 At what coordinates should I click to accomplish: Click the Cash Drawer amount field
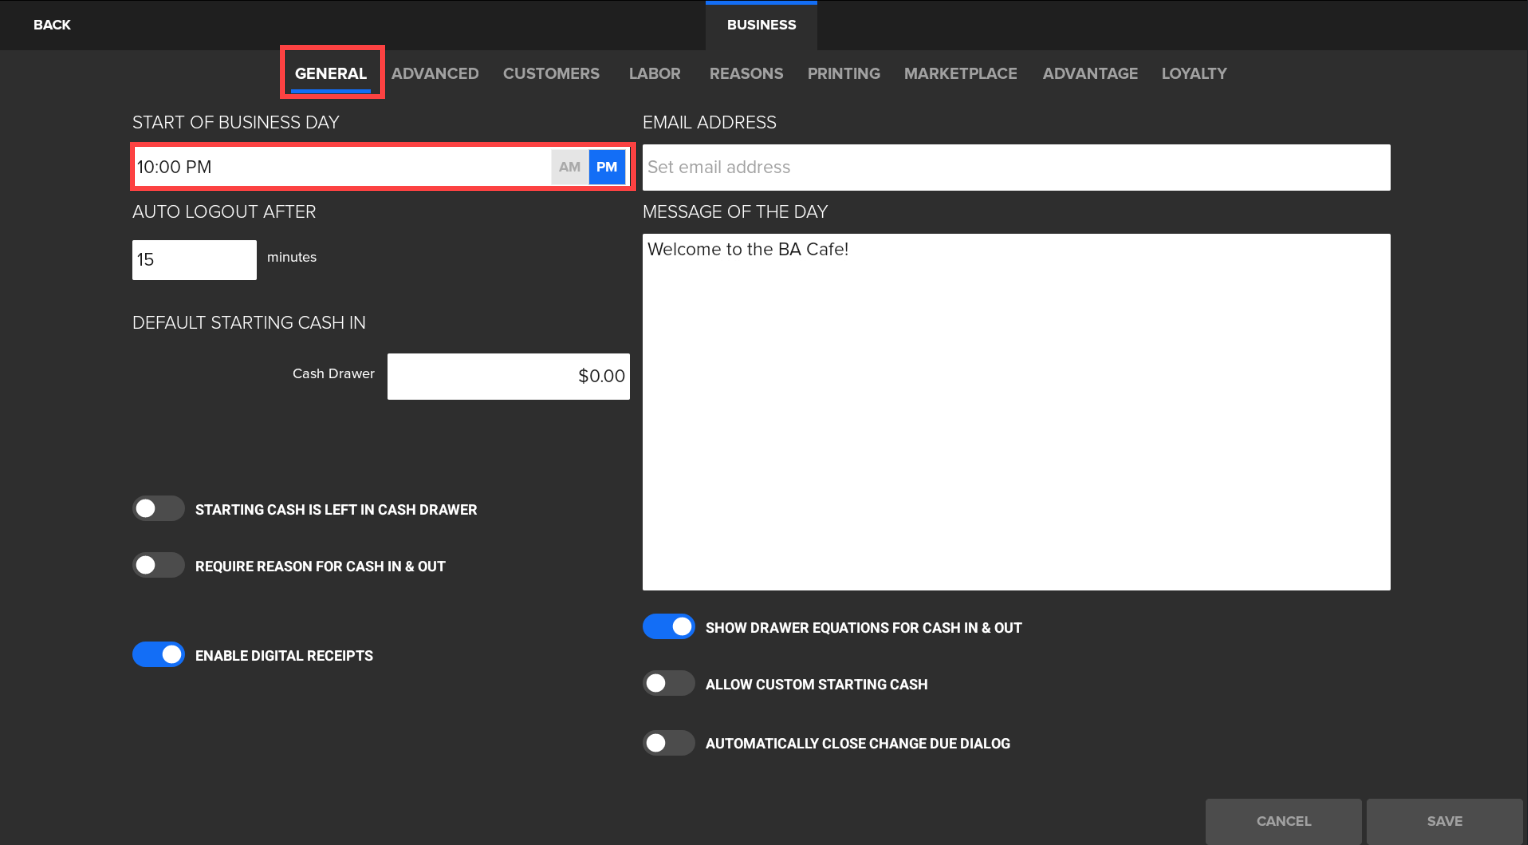pos(508,377)
